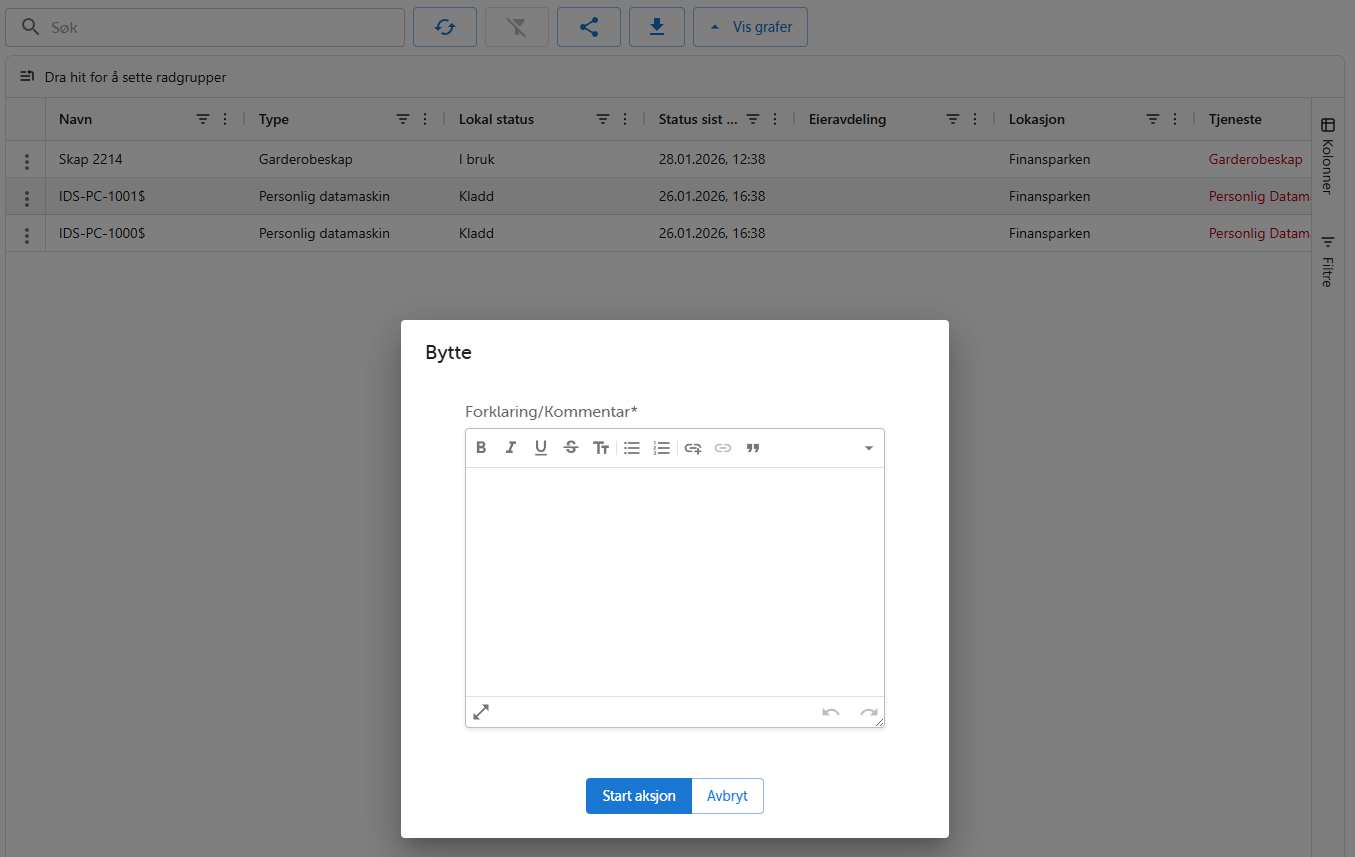Image resolution: width=1355 pixels, height=857 pixels.
Task: Cancel the dialog with Avbryt
Action: tap(727, 796)
